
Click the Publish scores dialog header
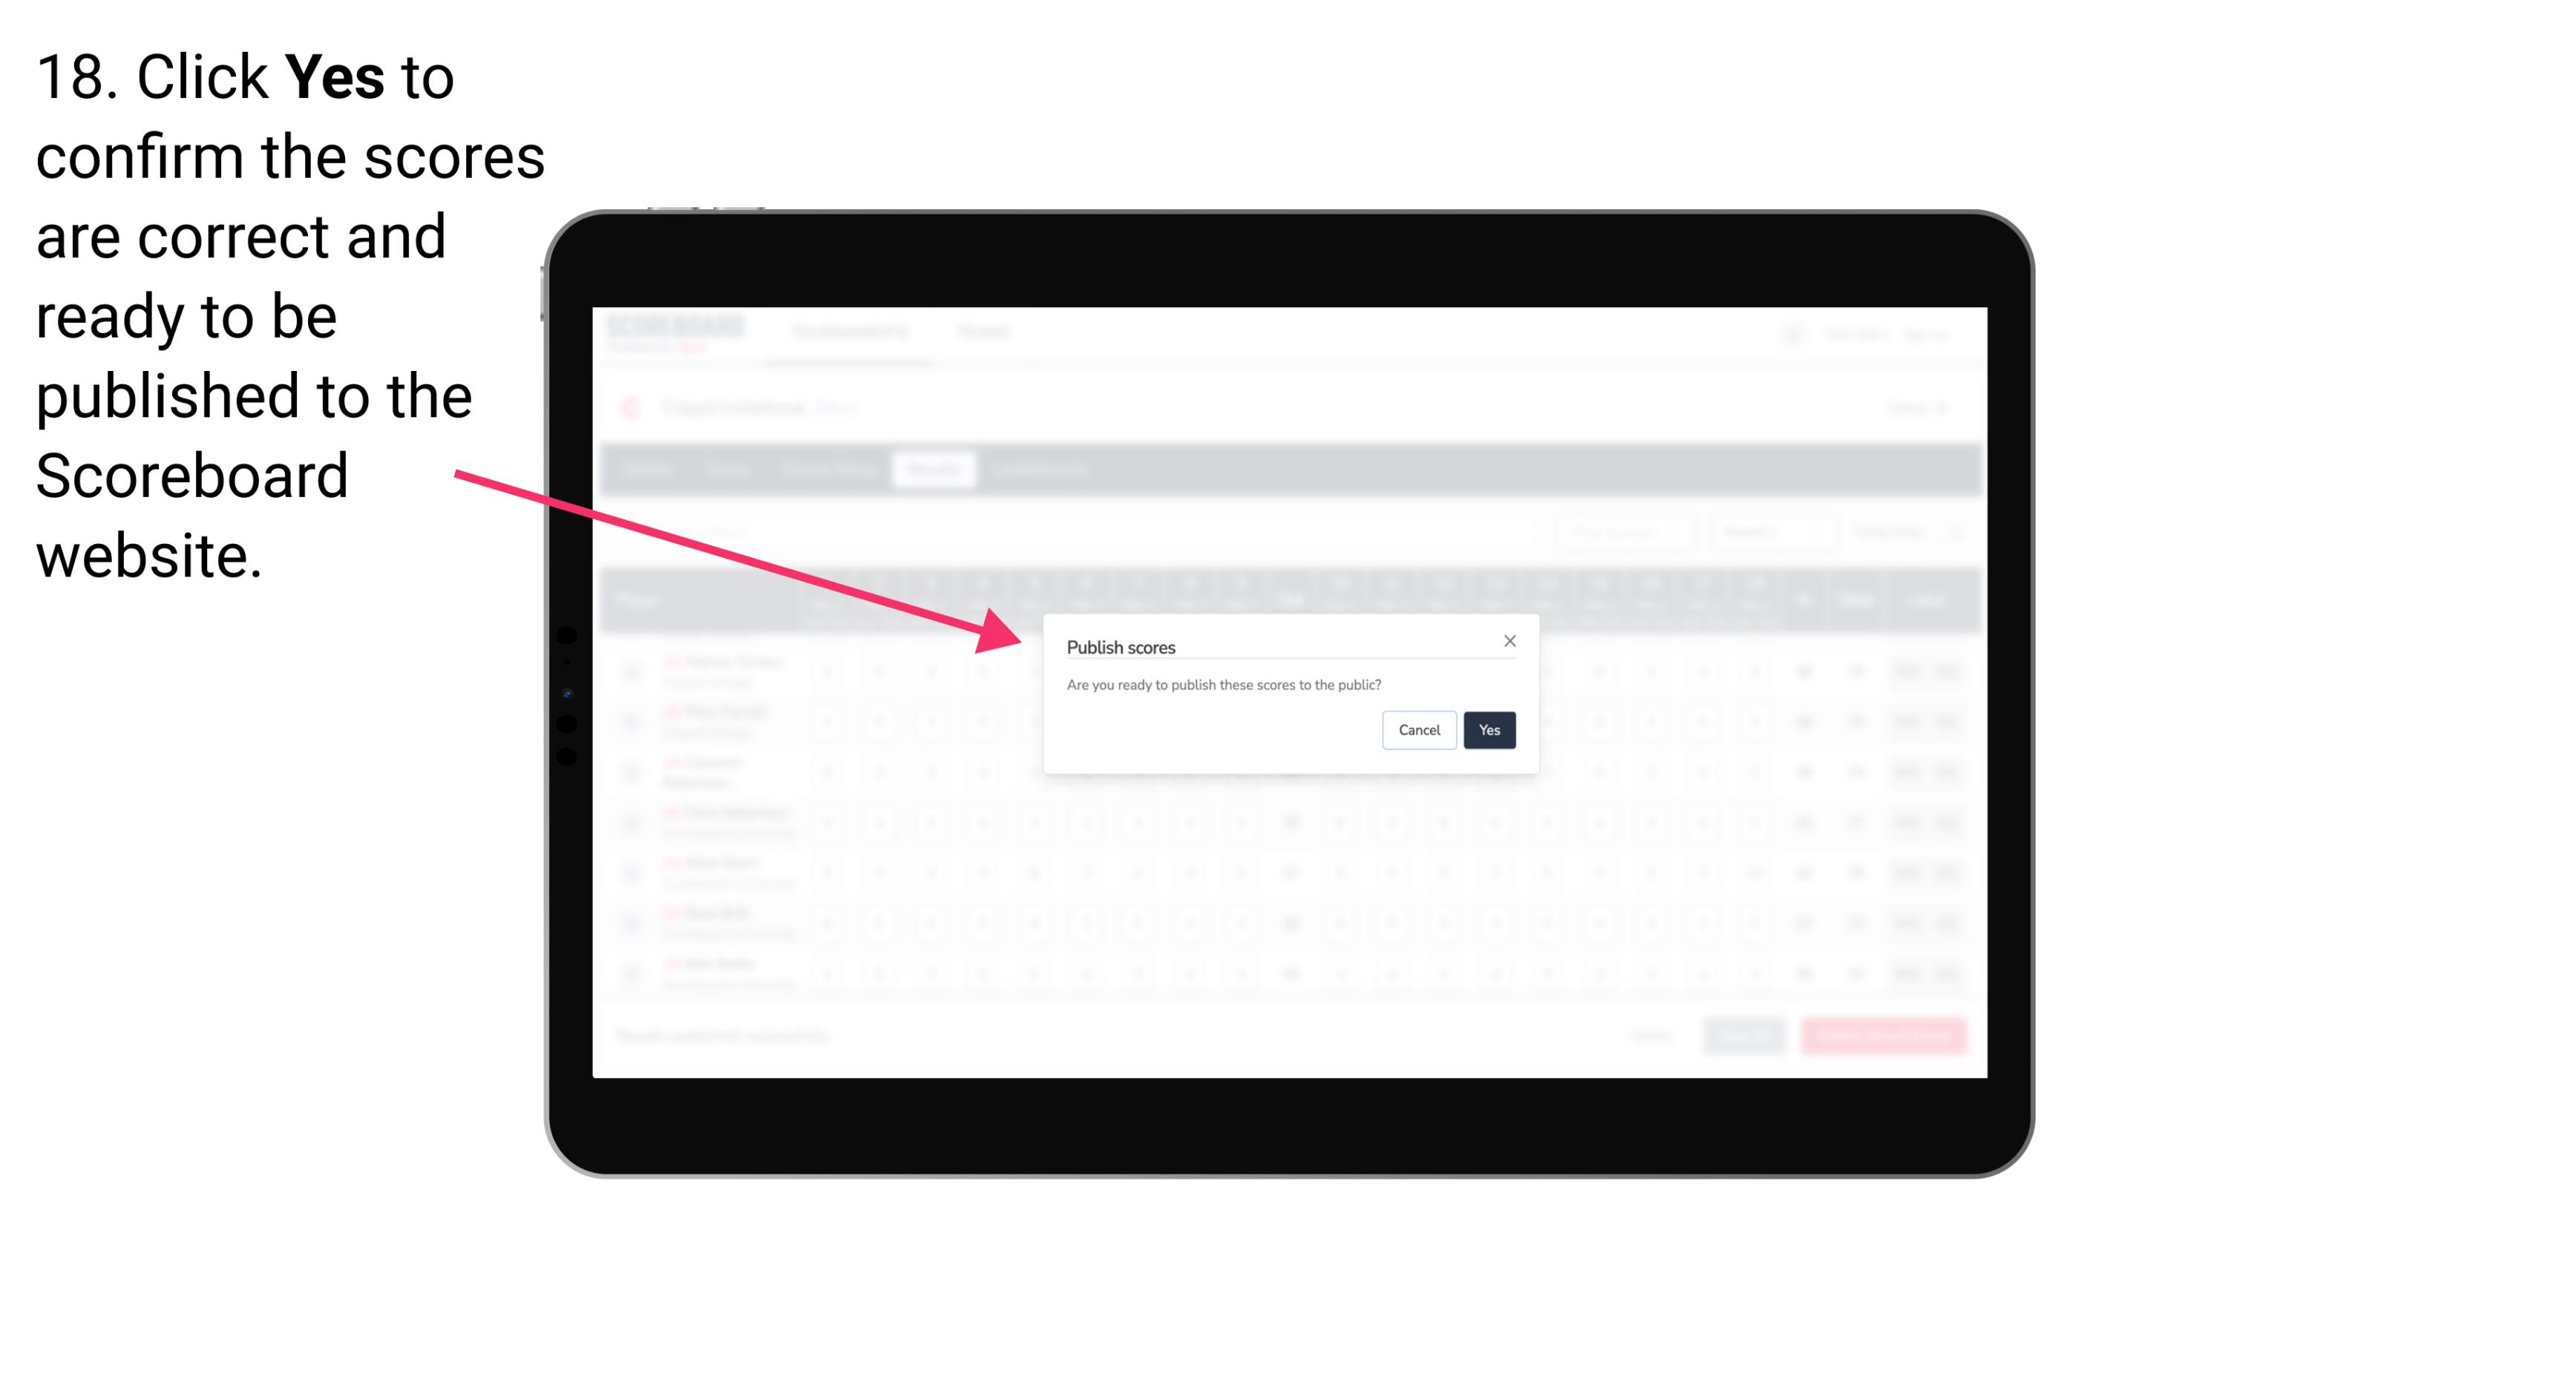[1121, 646]
